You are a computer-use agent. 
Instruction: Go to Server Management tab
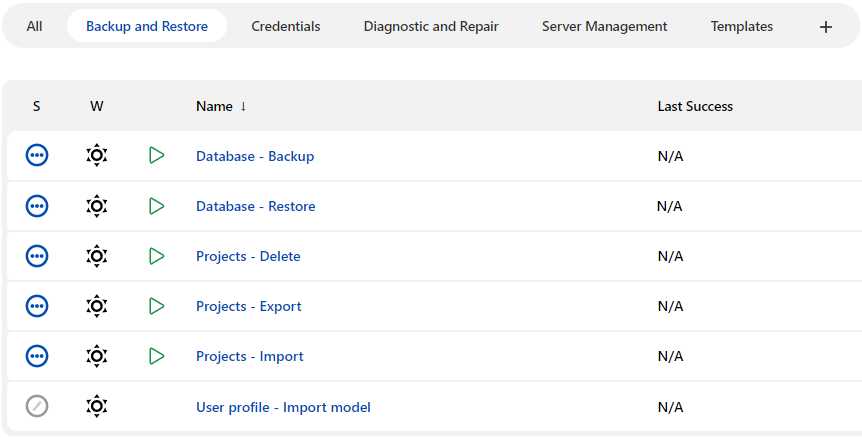click(604, 27)
